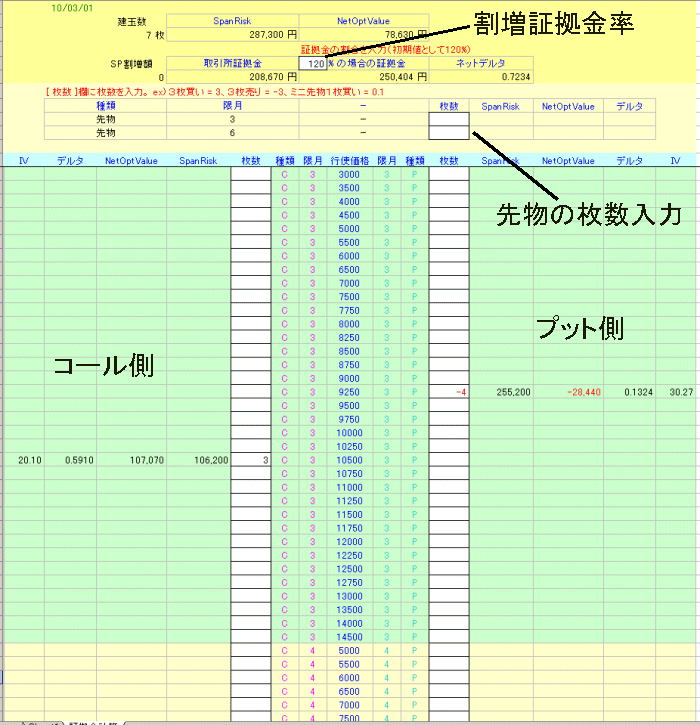
Task: Select the 6-month futures quantity input cell
Action: point(448,132)
